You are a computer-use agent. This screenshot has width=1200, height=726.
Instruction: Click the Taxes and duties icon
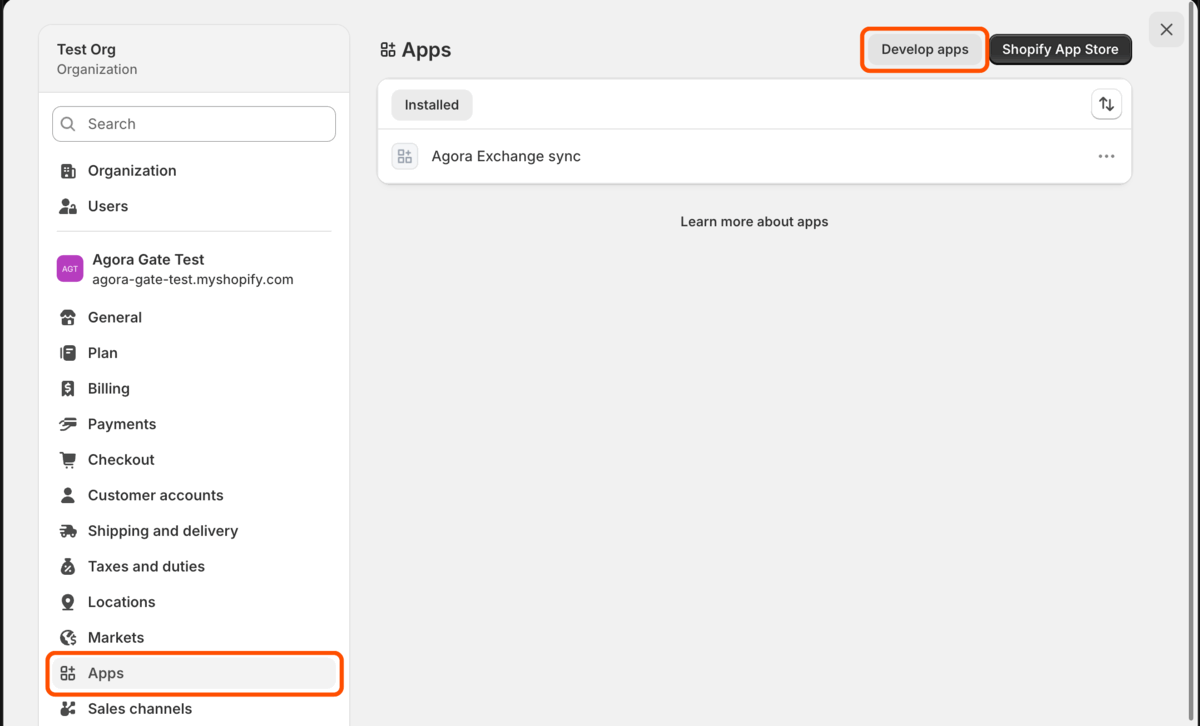pyautogui.click(x=68, y=566)
